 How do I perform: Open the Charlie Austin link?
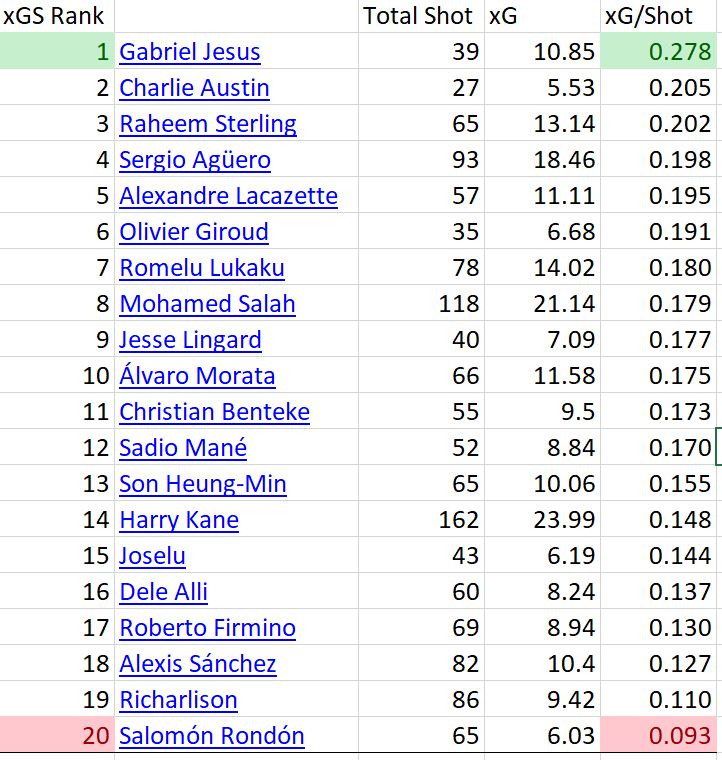click(x=194, y=88)
